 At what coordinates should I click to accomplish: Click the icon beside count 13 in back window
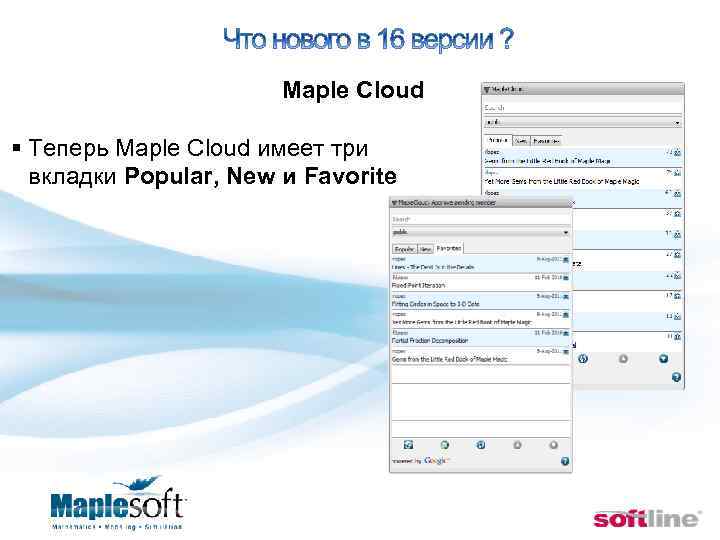677,316
